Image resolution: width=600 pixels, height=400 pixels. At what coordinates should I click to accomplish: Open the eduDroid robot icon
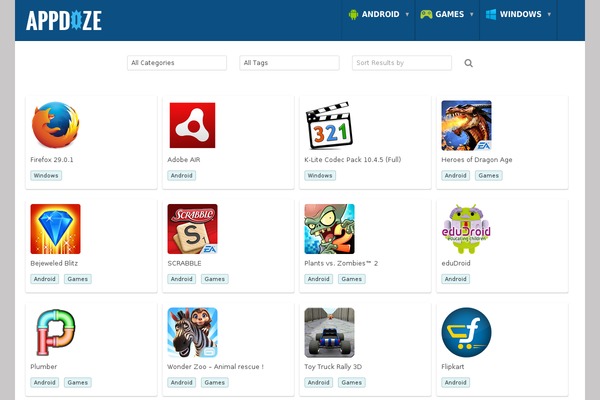[x=466, y=229]
